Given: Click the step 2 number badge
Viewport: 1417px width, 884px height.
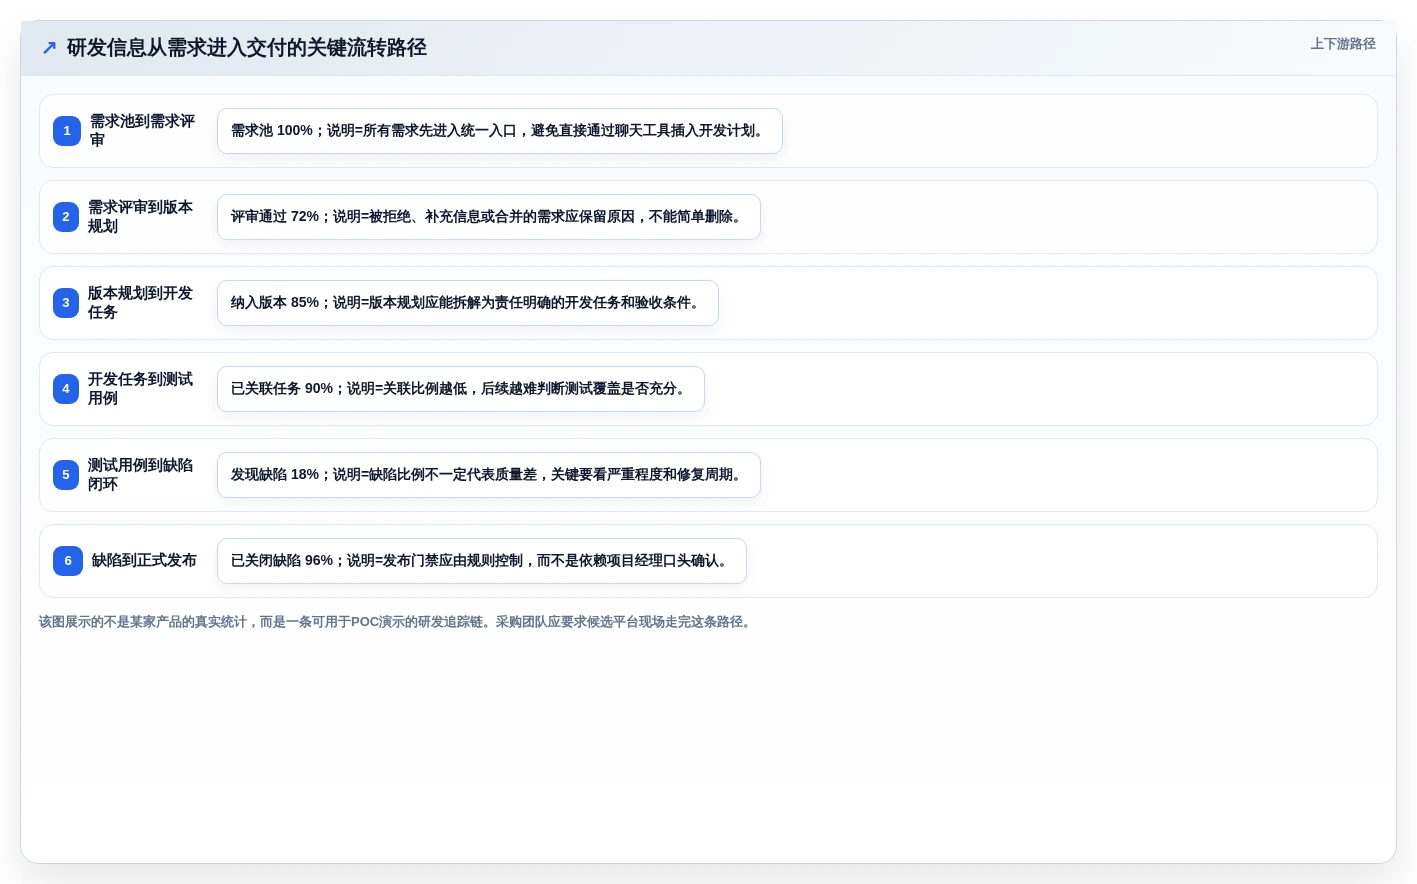Looking at the screenshot, I should (66, 217).
